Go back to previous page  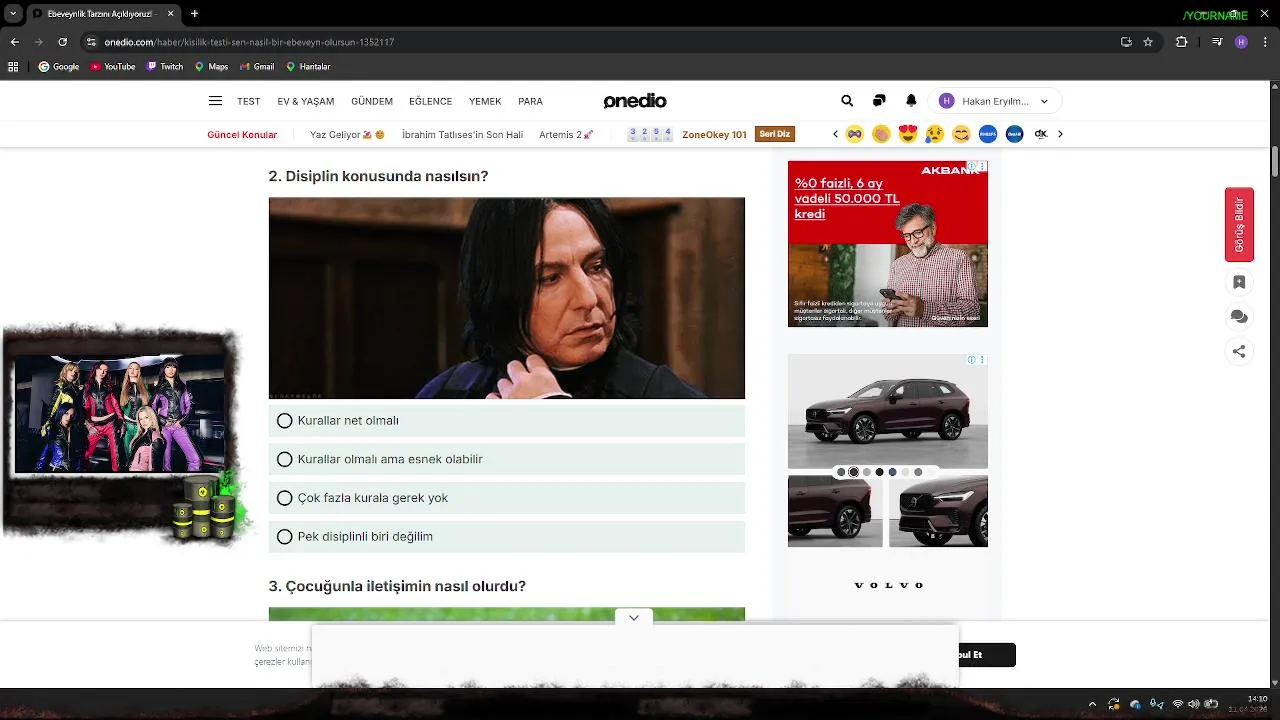pos(15,42)
